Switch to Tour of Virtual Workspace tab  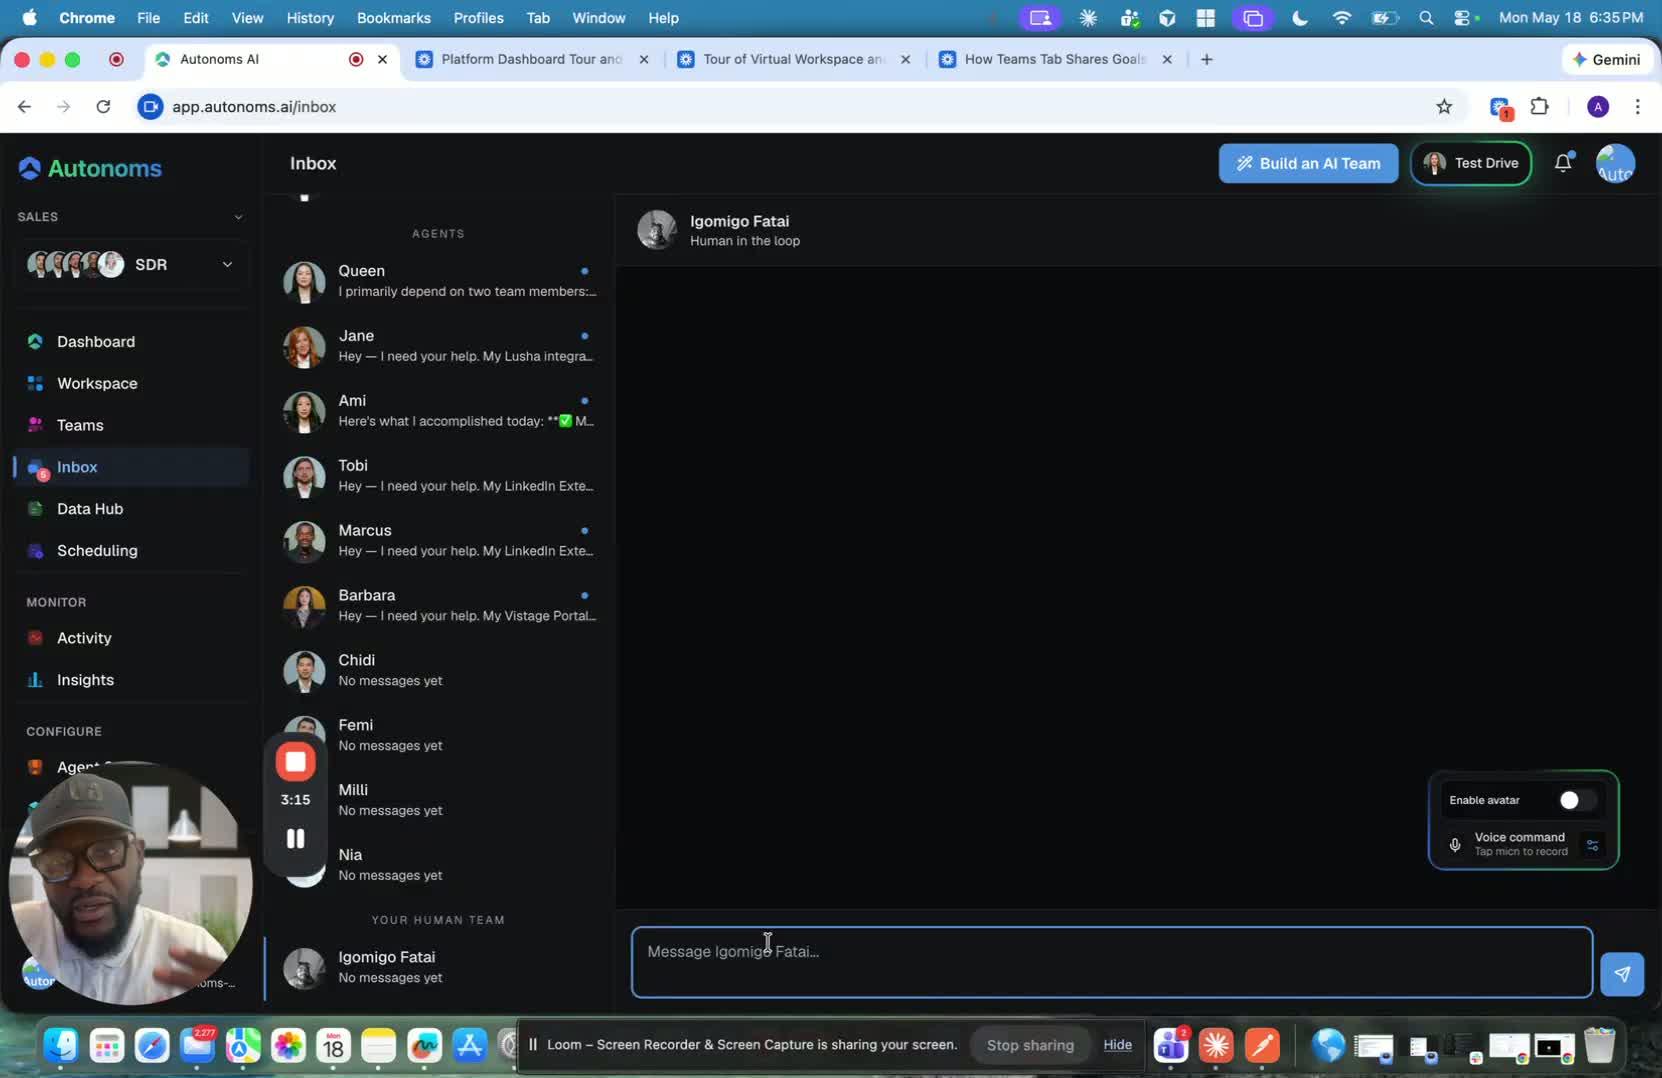tap(792, 60)
